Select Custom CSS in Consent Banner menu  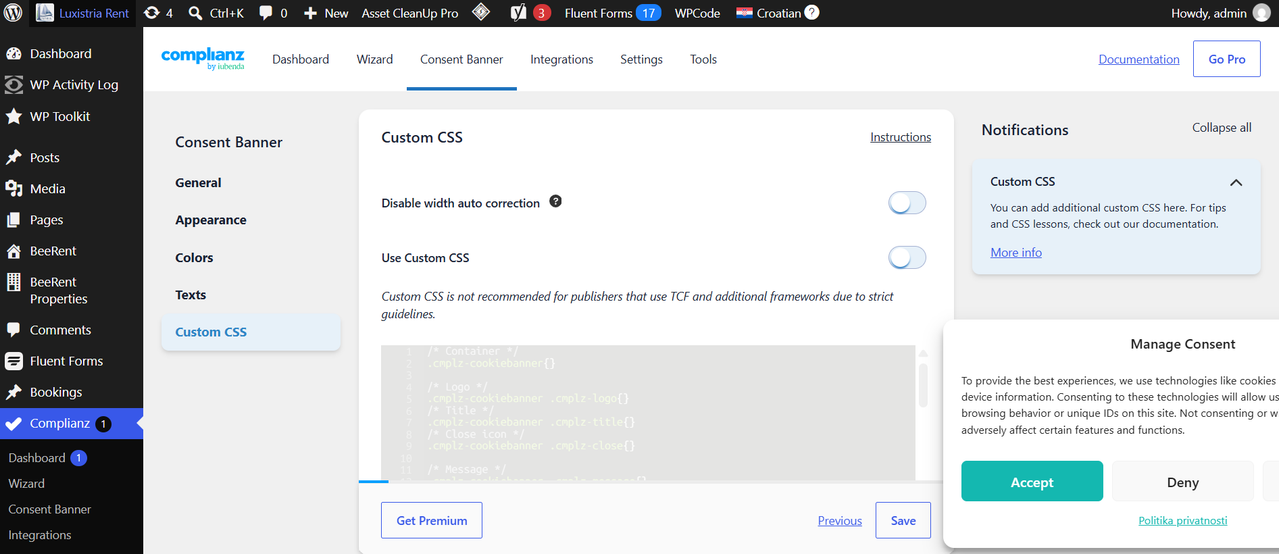click(250, 332)
